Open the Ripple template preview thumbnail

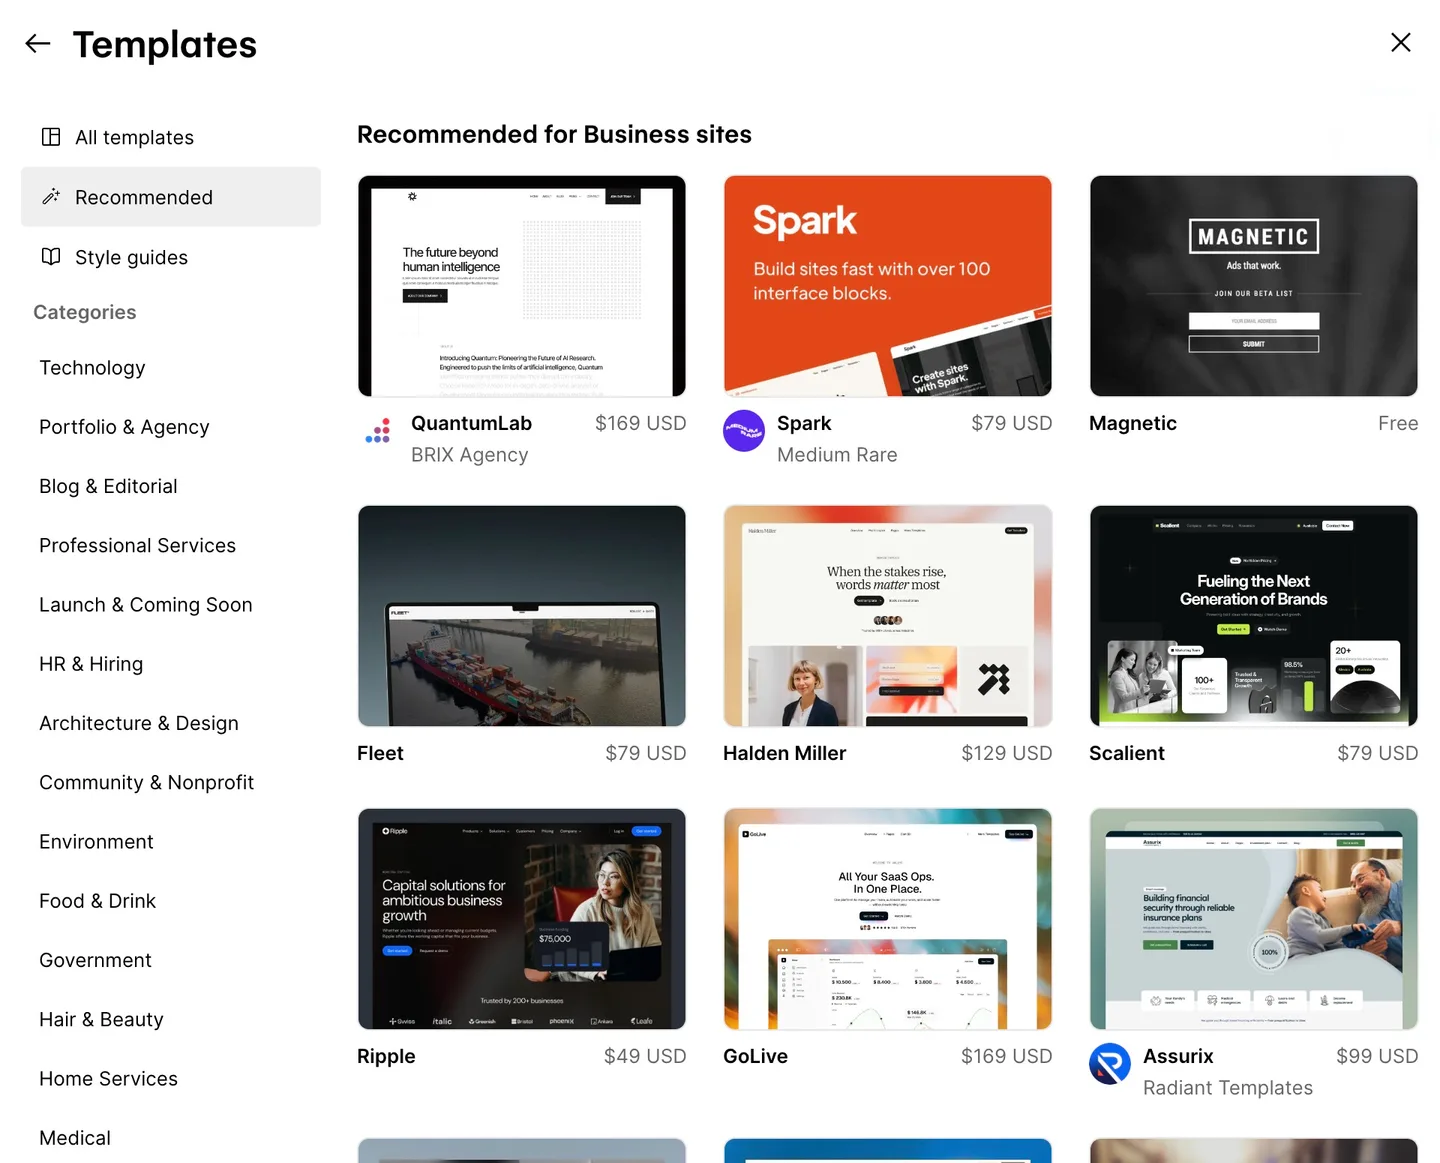pos(522,919)
